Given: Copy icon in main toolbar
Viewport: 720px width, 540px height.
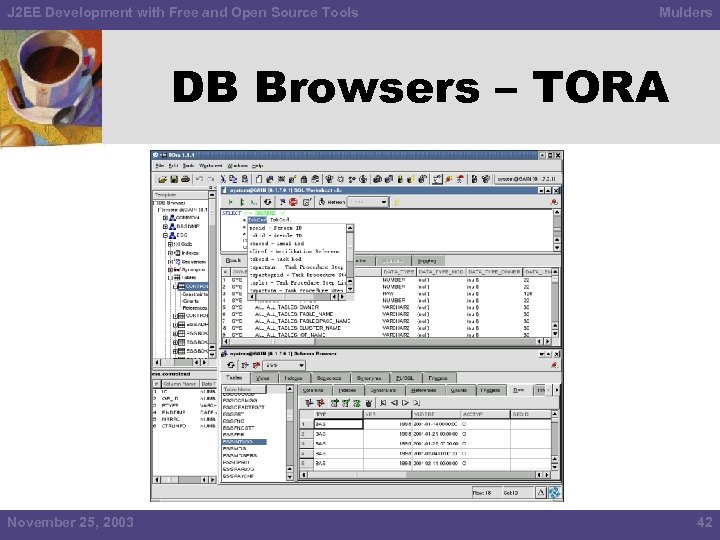Looking at the screenshot, I should pyautogui.click(x=233, y=179).
